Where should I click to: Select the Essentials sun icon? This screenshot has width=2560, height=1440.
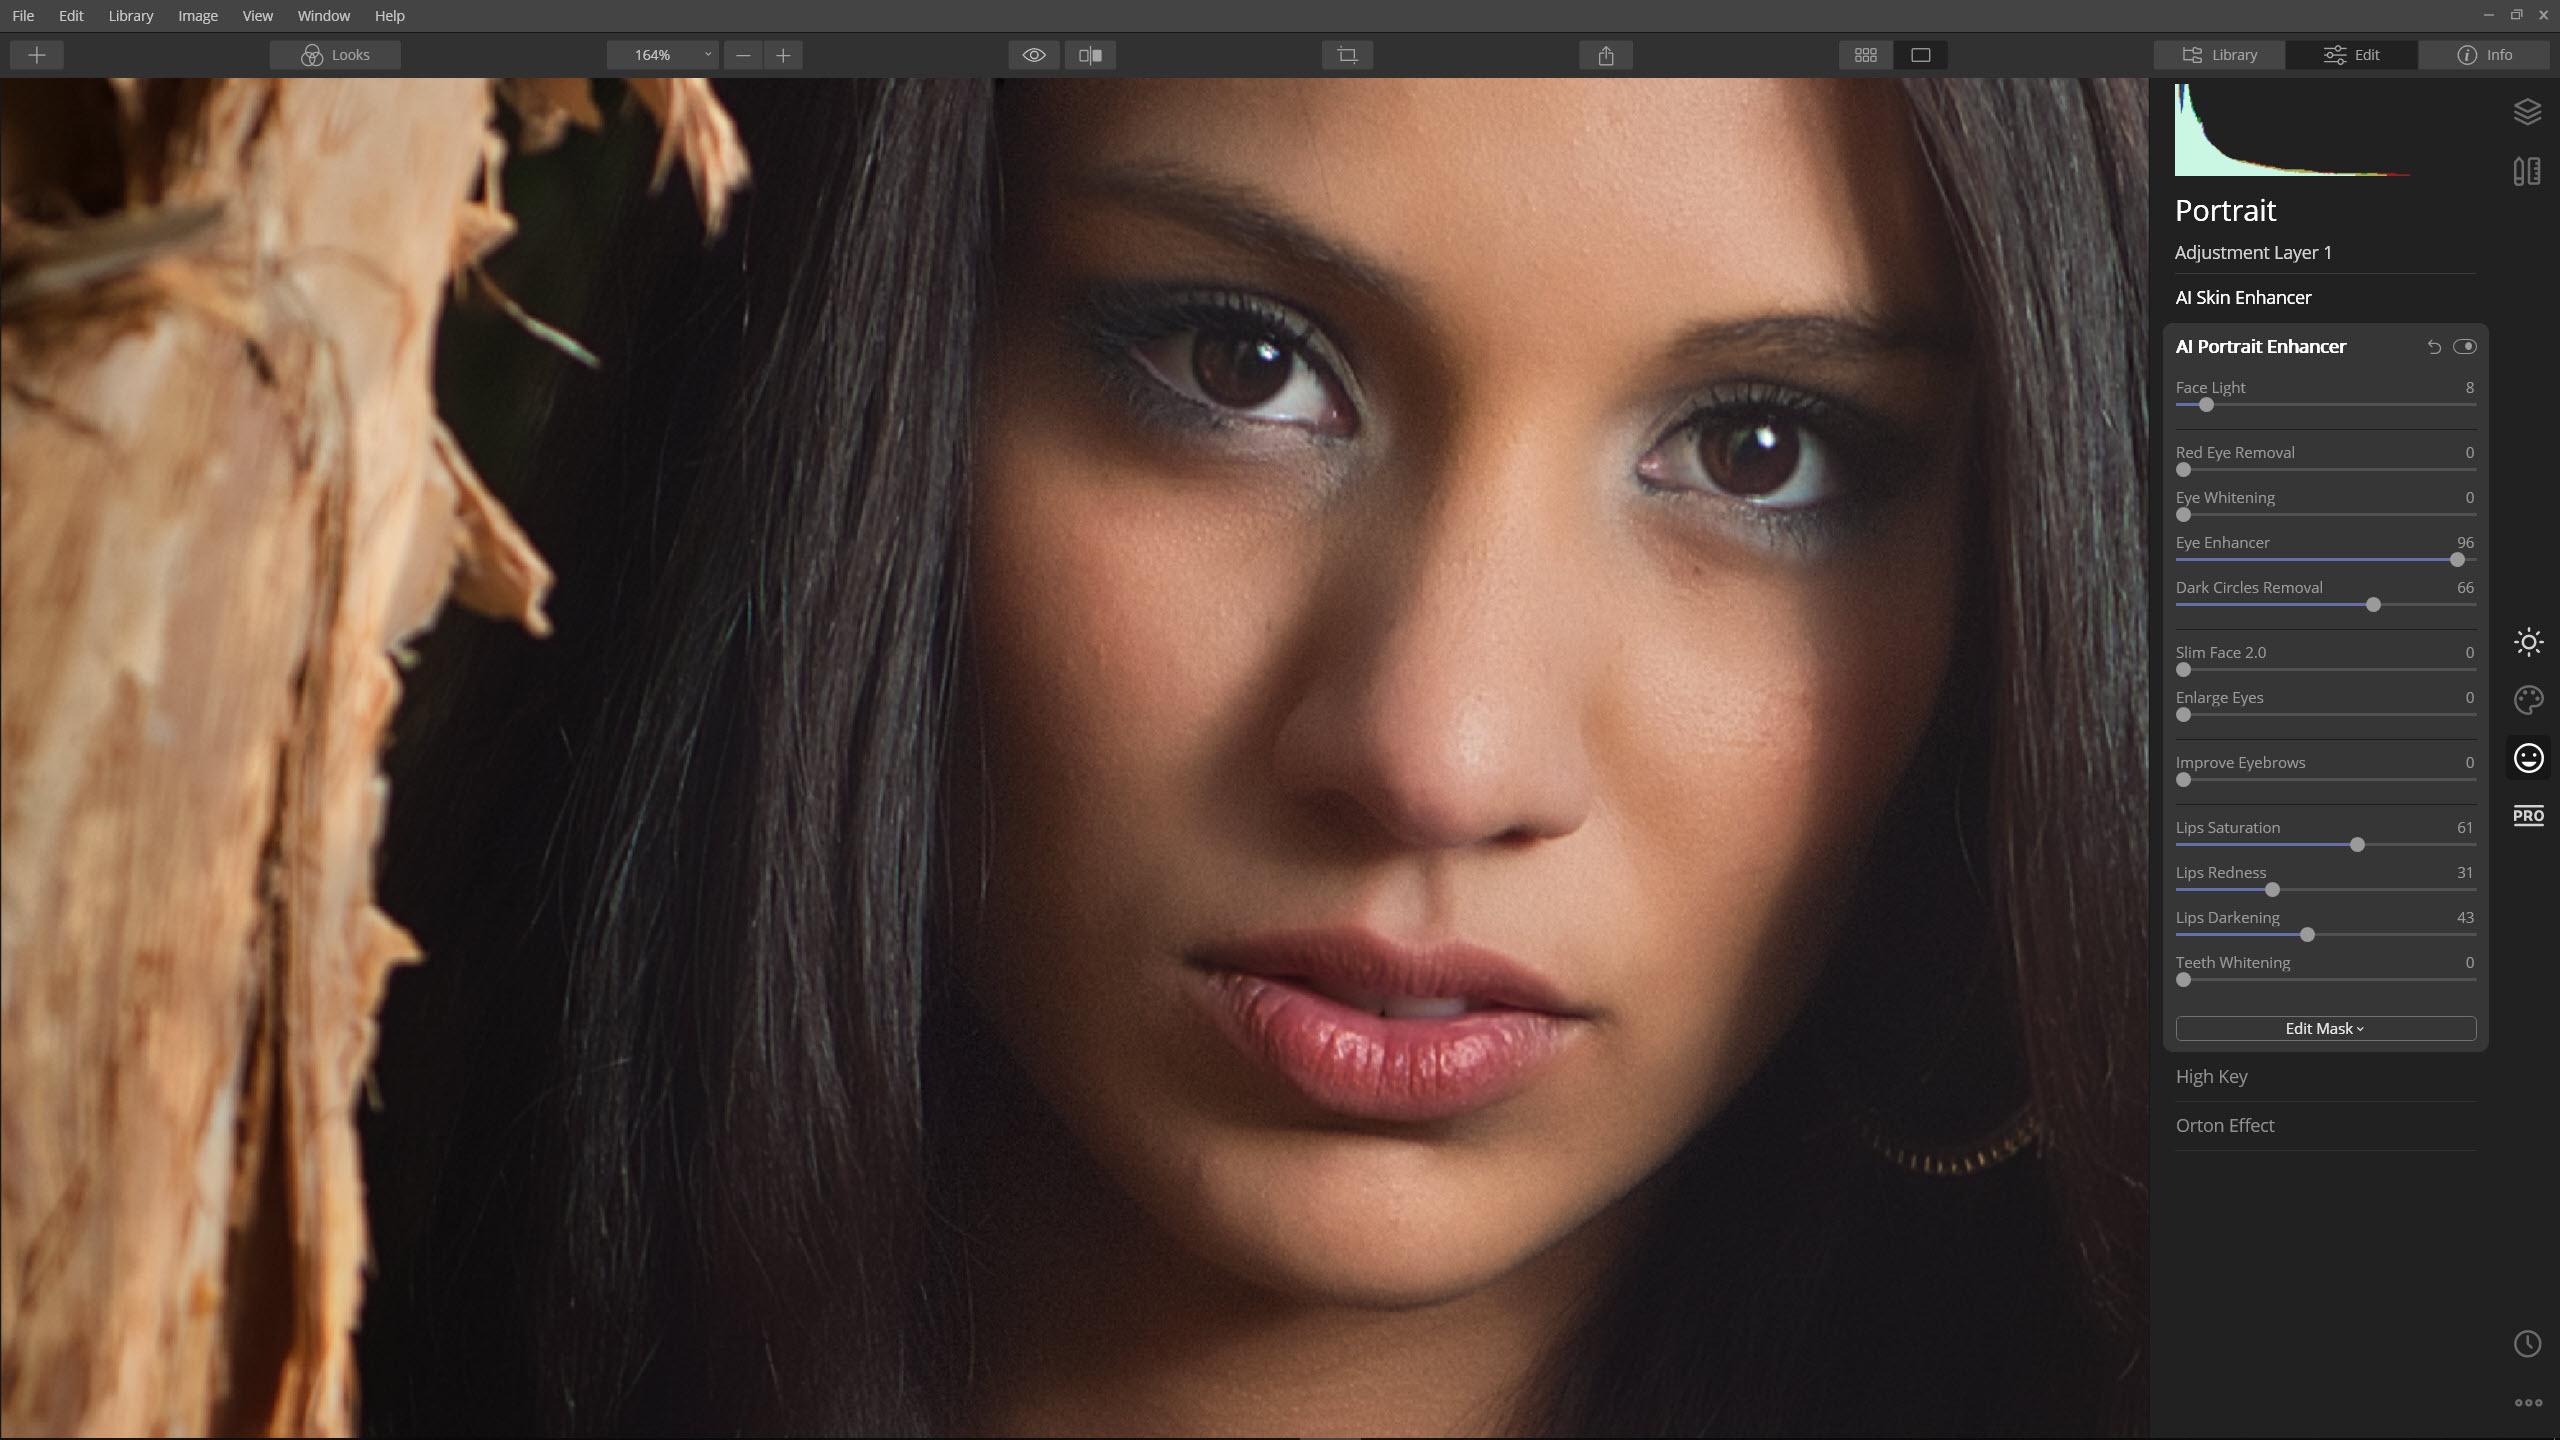[x=2528, y=642]
